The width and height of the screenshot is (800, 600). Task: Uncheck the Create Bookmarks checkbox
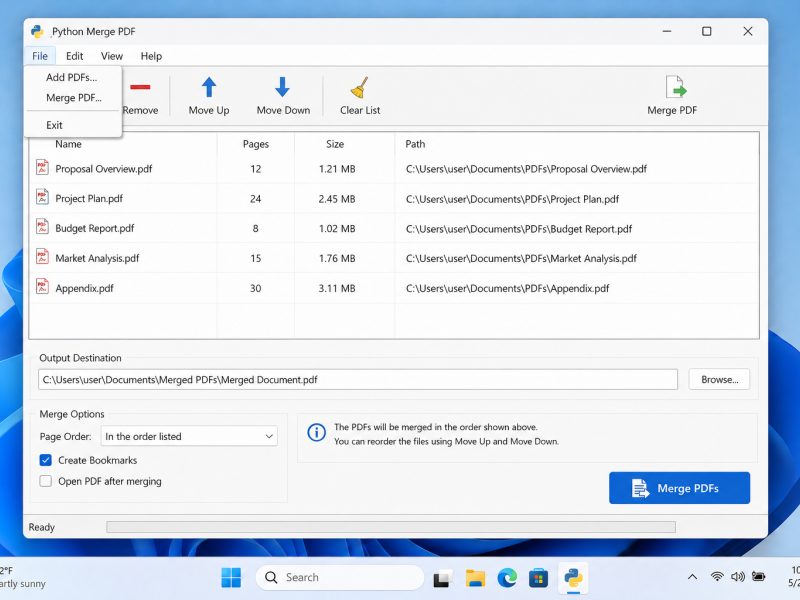point(45,460)
